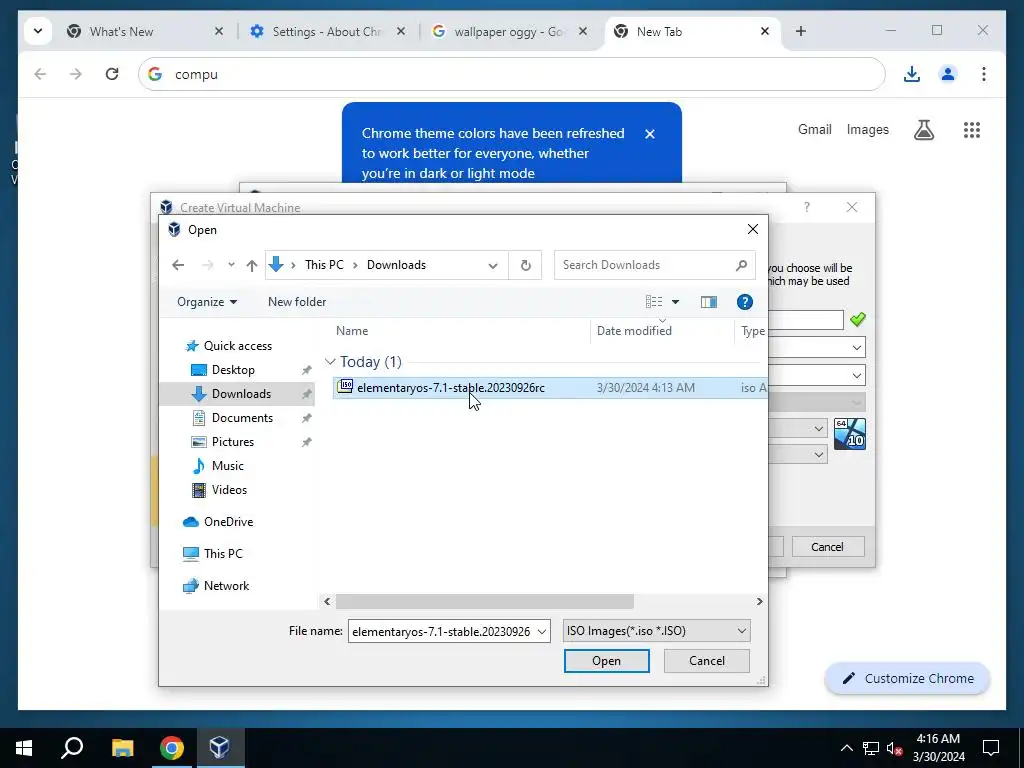Select OneDrive in navigation pane
Screen dimensions: 1024x768
(x=228, y=522)
